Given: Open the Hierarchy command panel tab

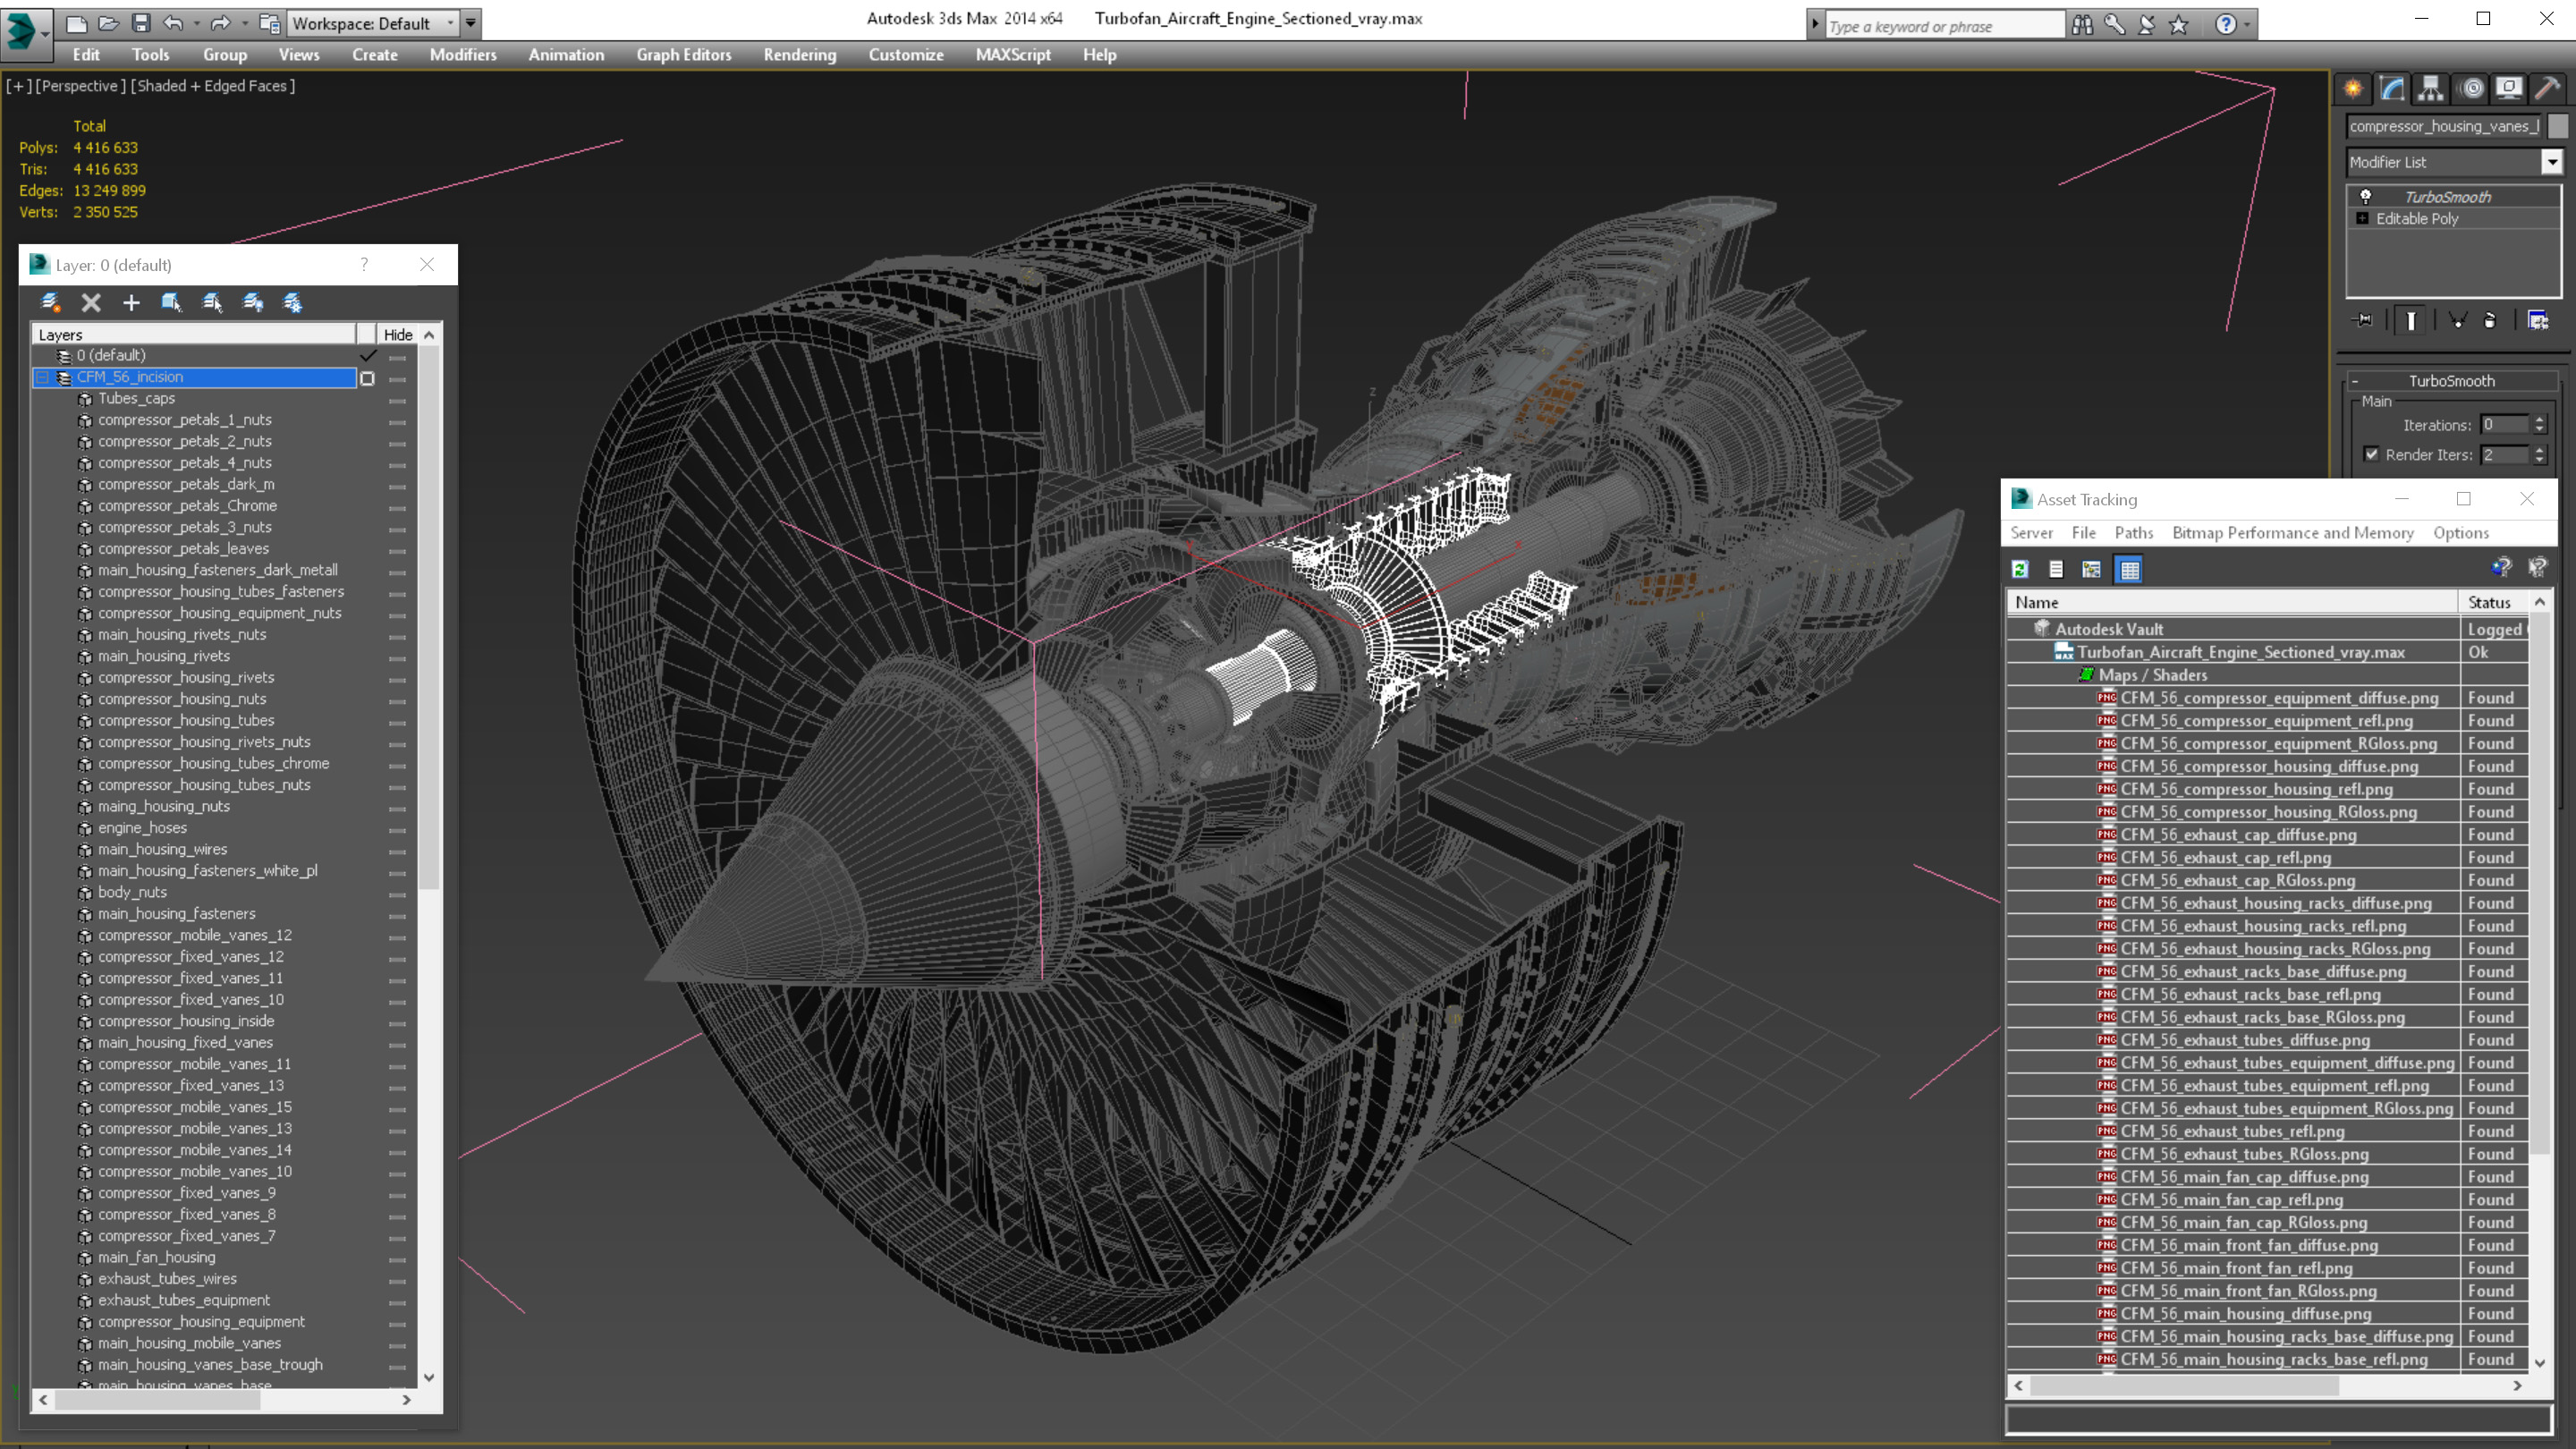Looking at the screenshot, I should [x=2431, y=89].
